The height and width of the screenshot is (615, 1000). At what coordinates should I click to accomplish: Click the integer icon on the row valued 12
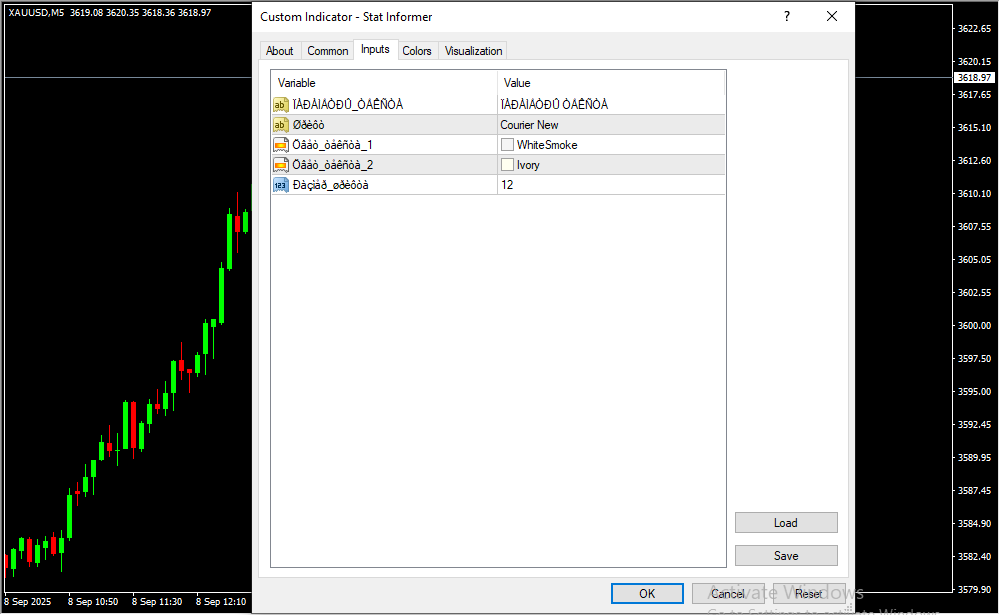(x=281, y=185)
